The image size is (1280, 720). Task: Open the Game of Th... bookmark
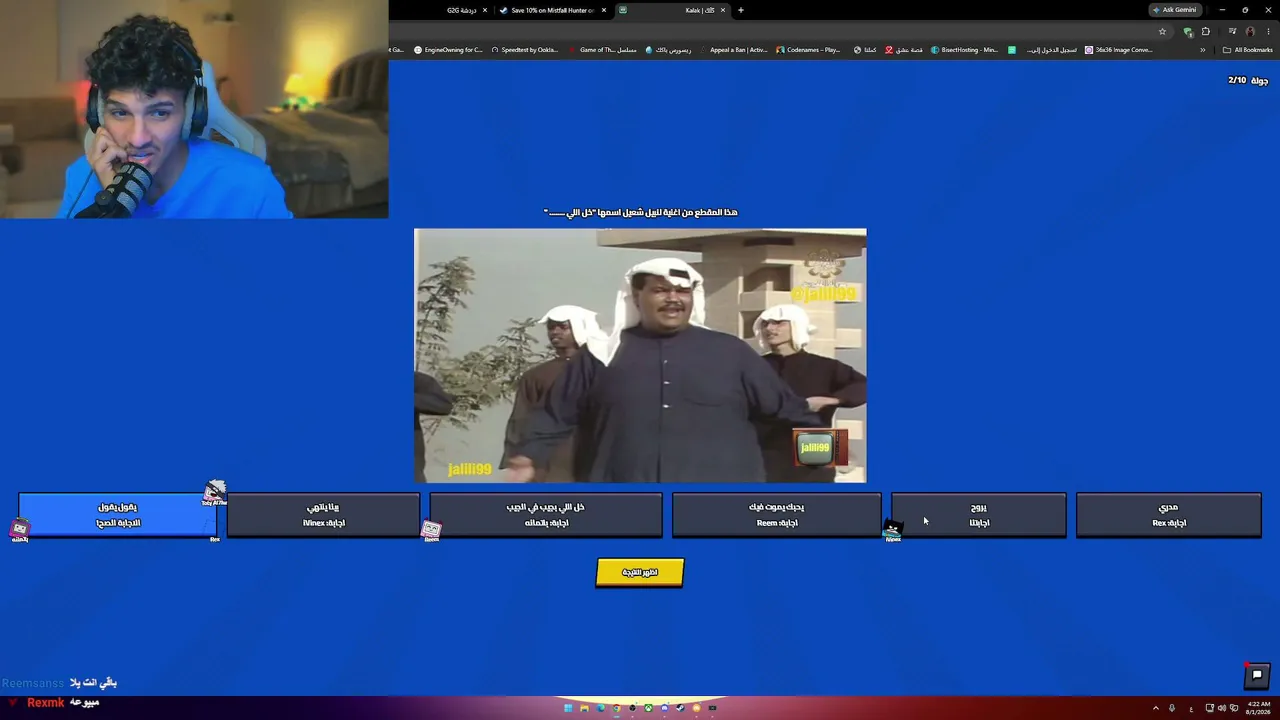pos(603,50)
